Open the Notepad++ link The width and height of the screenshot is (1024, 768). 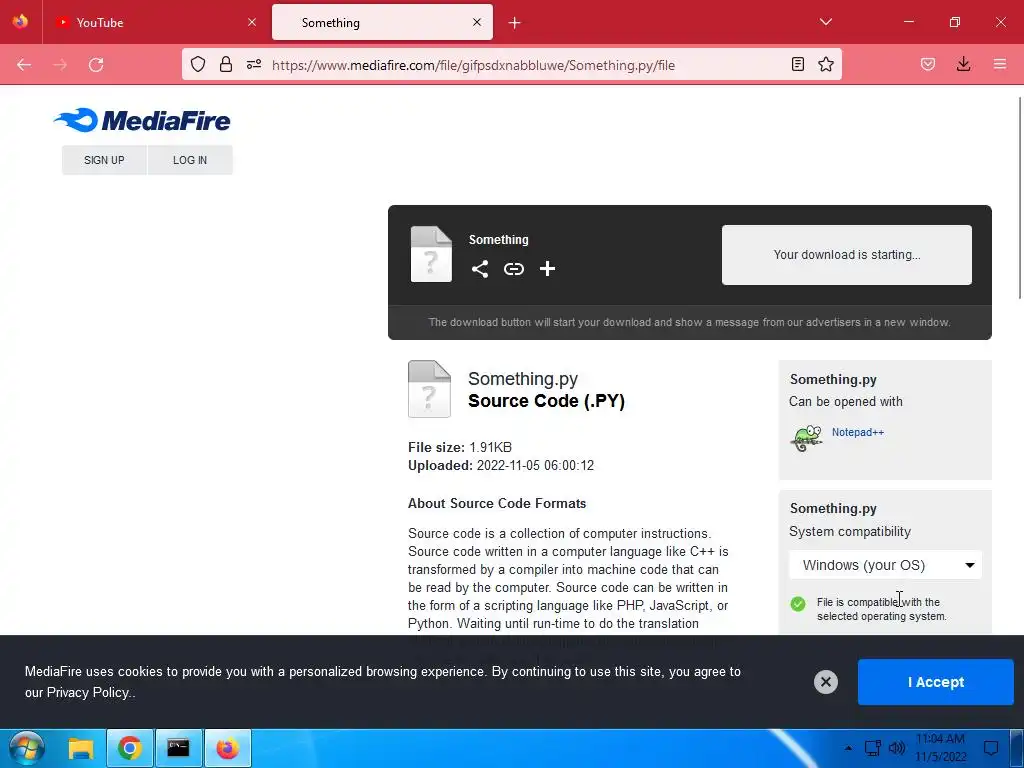[x=857, y=432]
